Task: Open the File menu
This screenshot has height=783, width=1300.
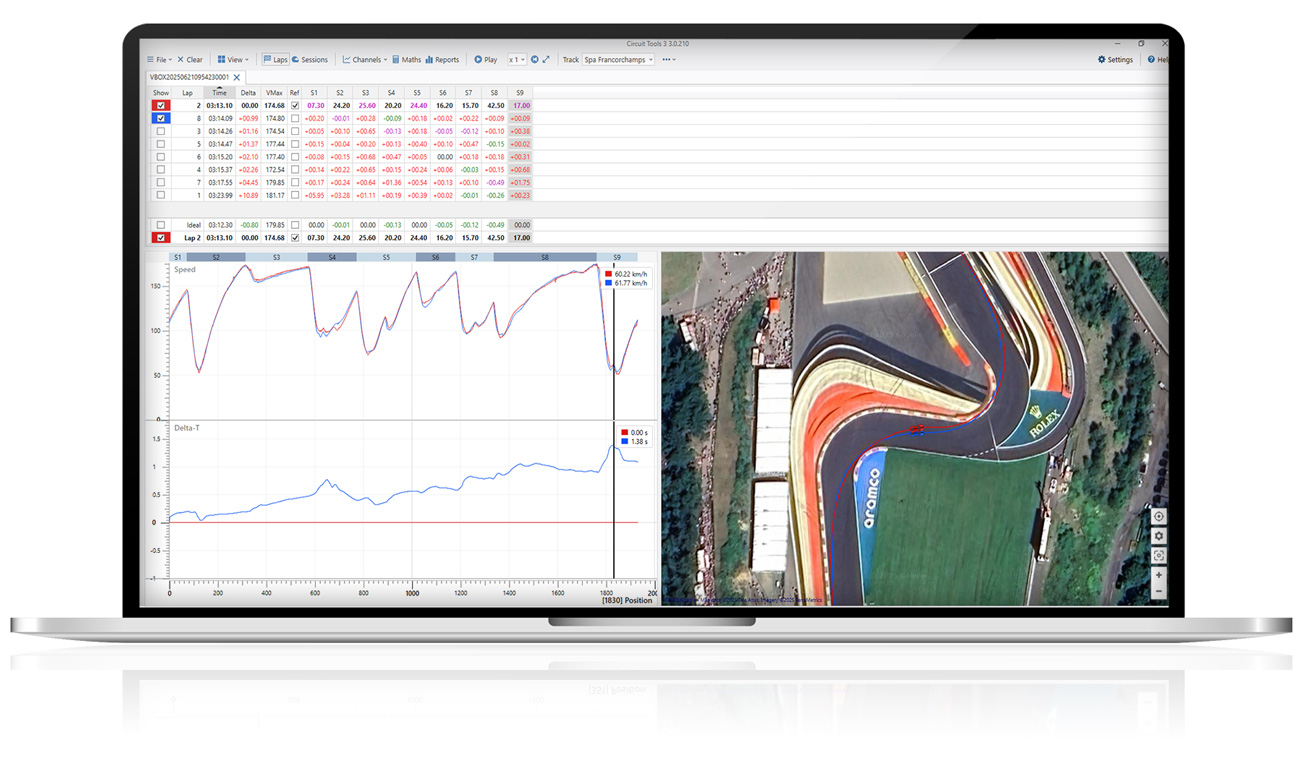Action: point(159,60)
